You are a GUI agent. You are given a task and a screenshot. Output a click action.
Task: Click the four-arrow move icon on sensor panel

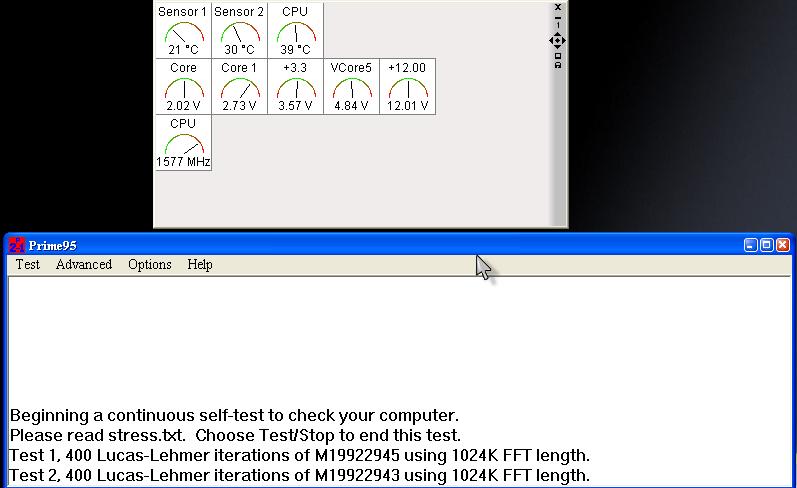558,41
